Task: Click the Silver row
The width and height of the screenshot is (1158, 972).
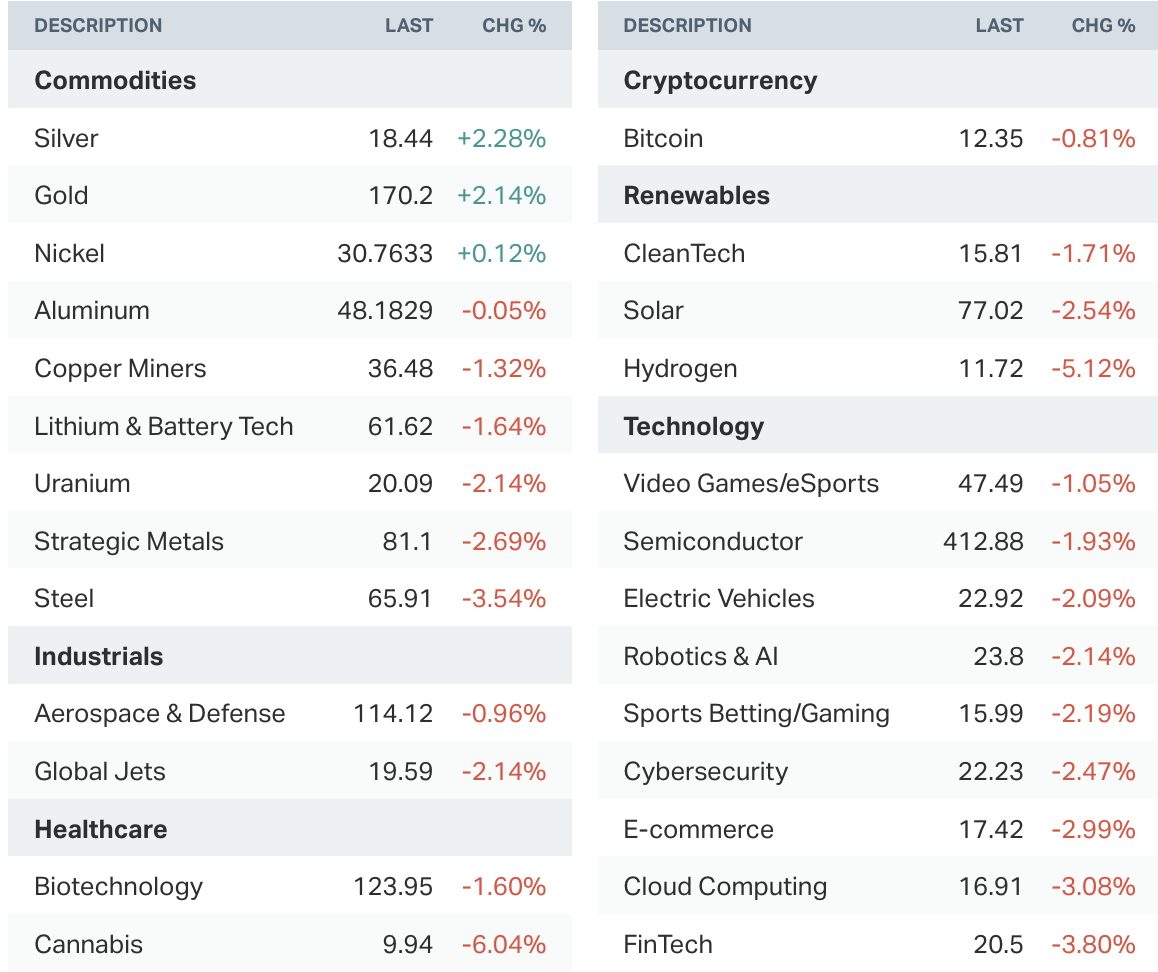Action: pyautogui.click(x=66, y=138)
